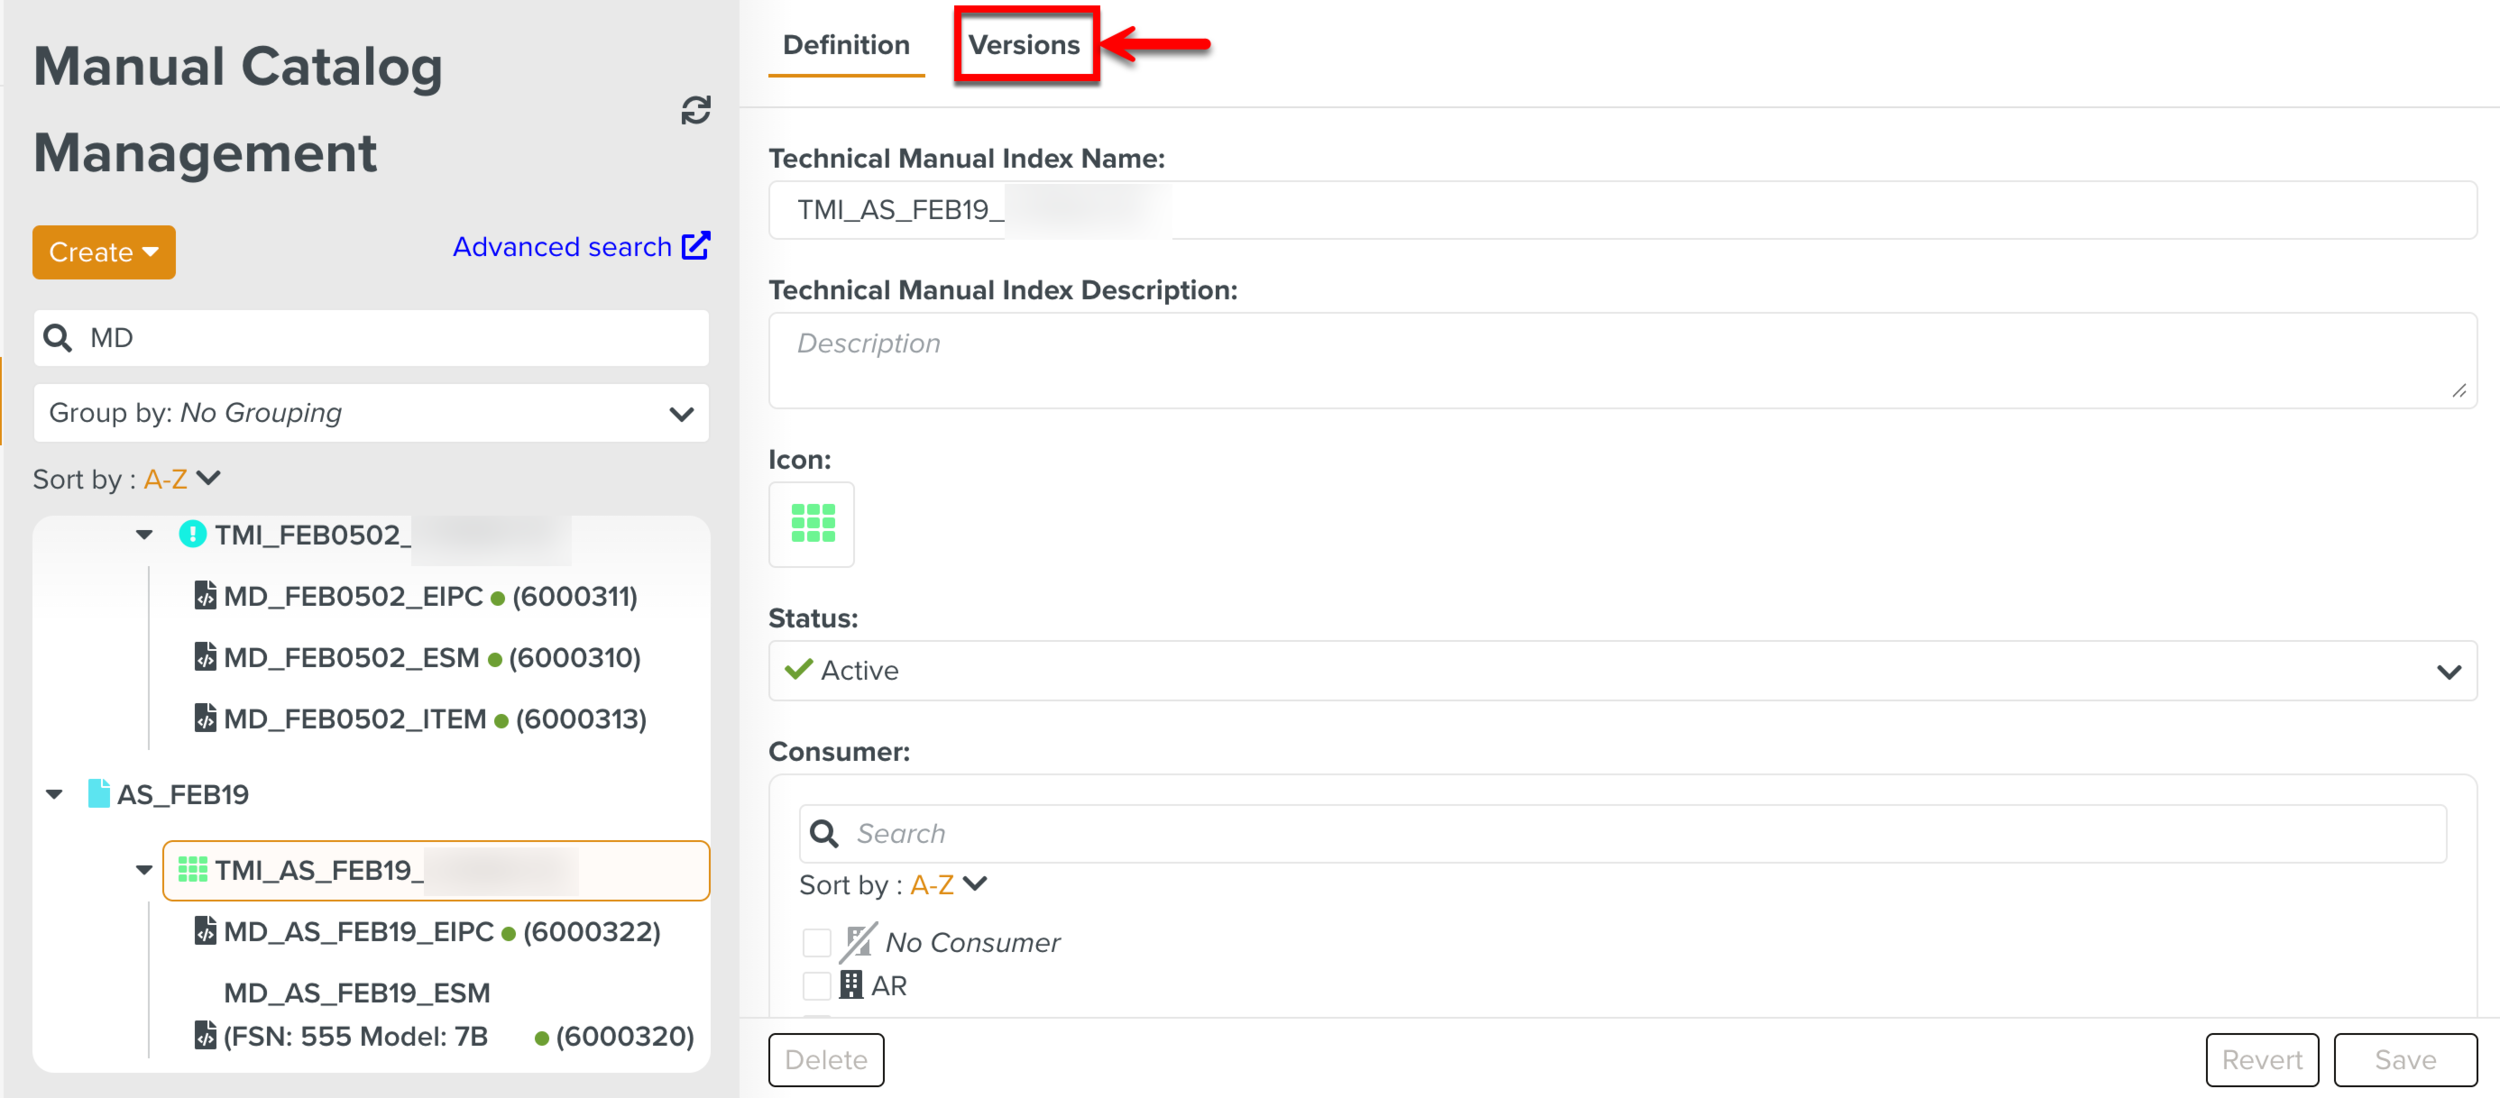
Task: Open the Group by dropdown
Action: click(371, 413)
